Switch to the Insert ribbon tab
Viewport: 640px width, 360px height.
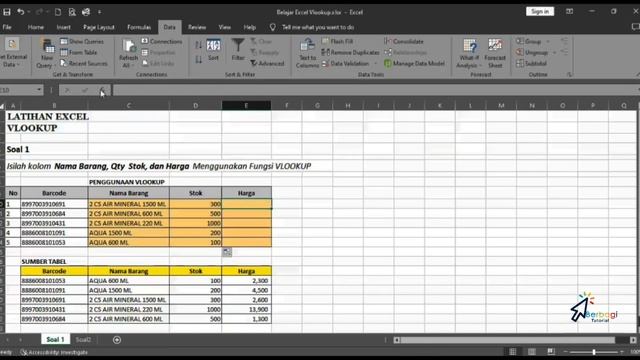pos(63,27)
